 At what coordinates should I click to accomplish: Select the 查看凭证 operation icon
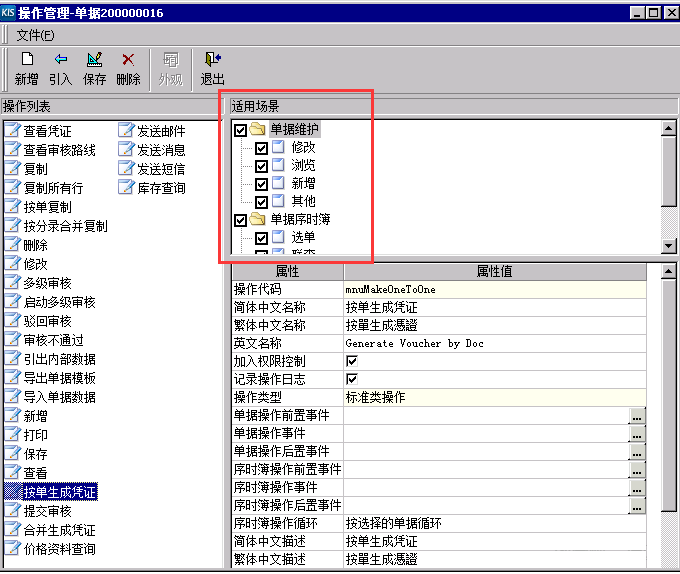pyautogui.click(x=13, y=131)
